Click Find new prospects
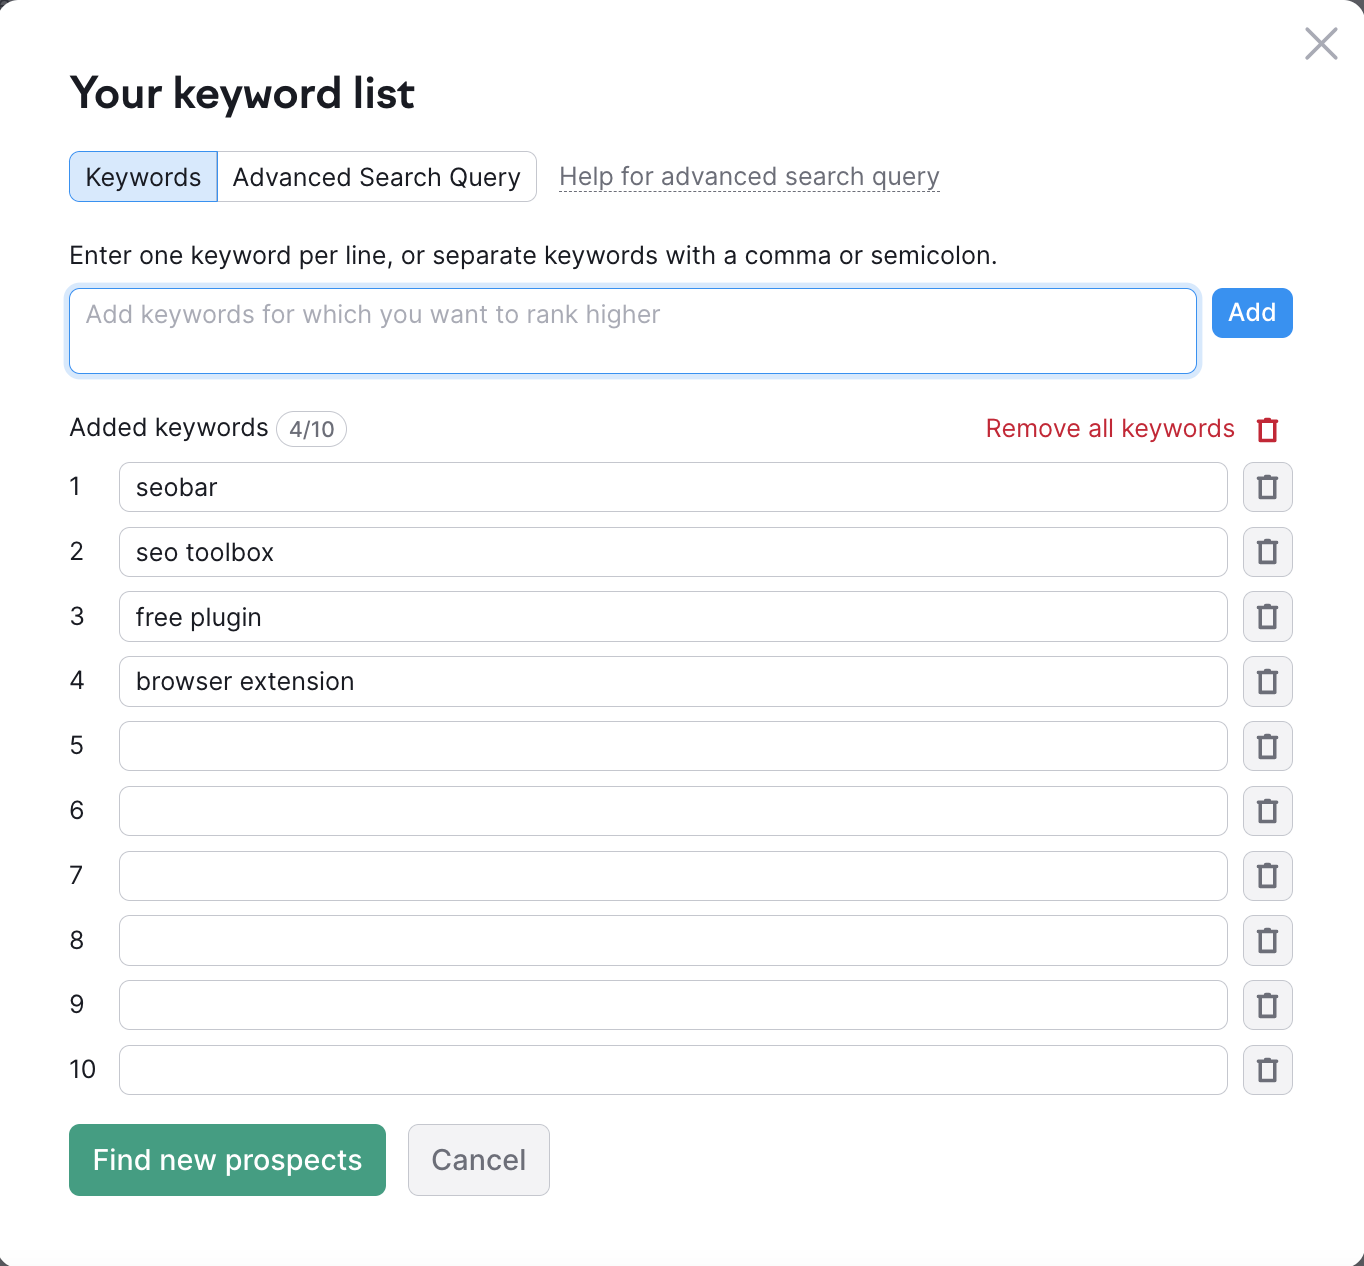The width and height of the screenshot is (1364, 1266). point(227,1159)
